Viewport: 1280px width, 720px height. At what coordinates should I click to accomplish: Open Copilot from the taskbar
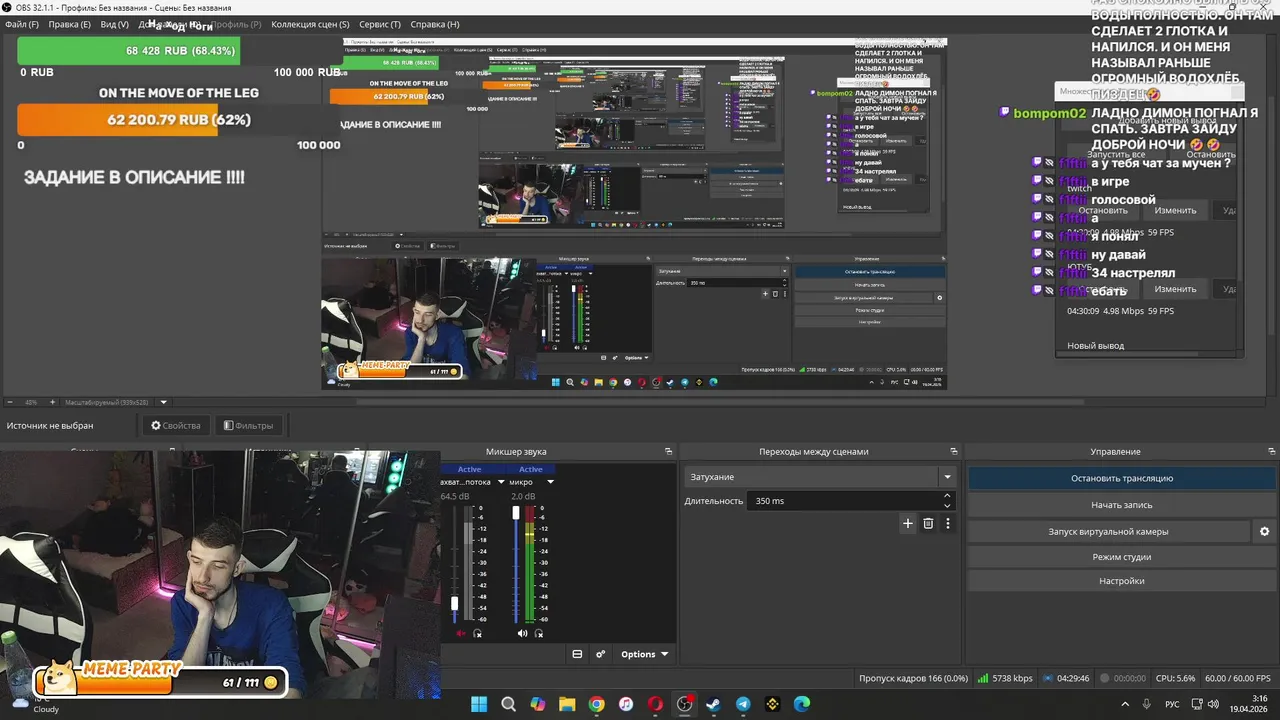[538, 704]
